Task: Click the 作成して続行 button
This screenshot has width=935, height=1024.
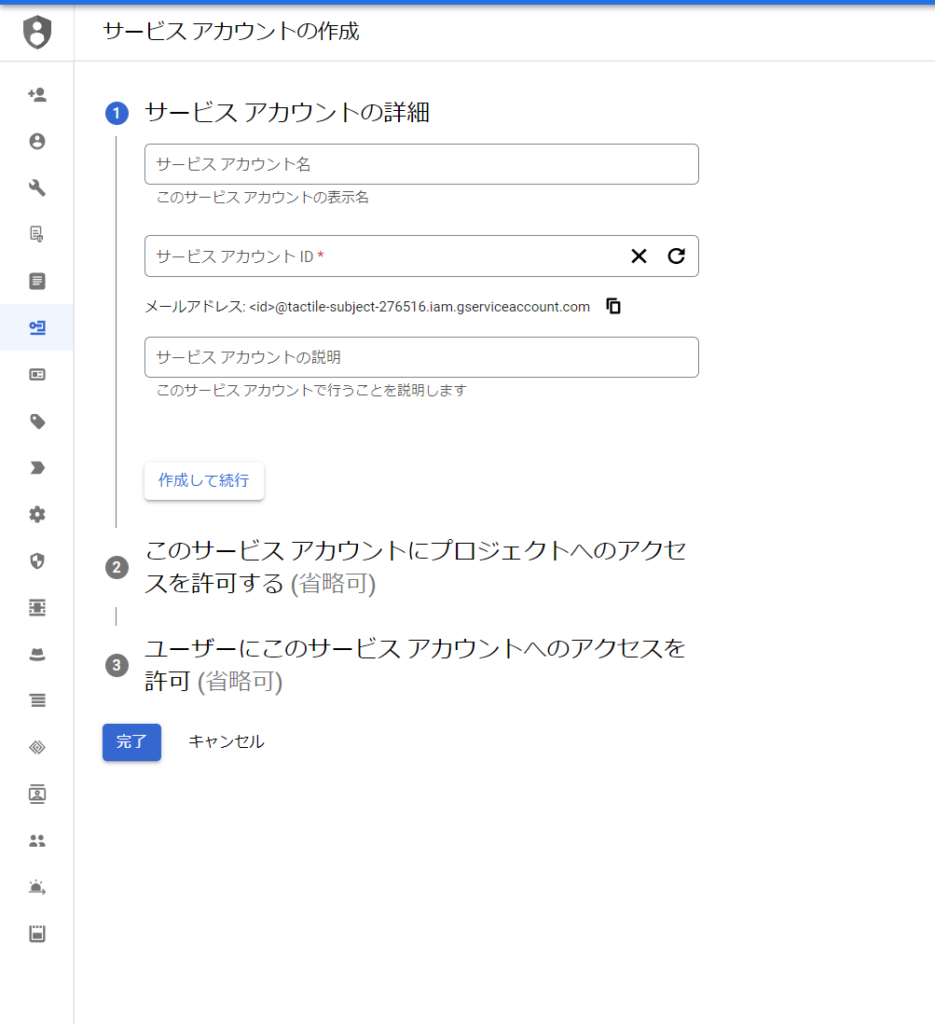Action: (x=204, y=480)
